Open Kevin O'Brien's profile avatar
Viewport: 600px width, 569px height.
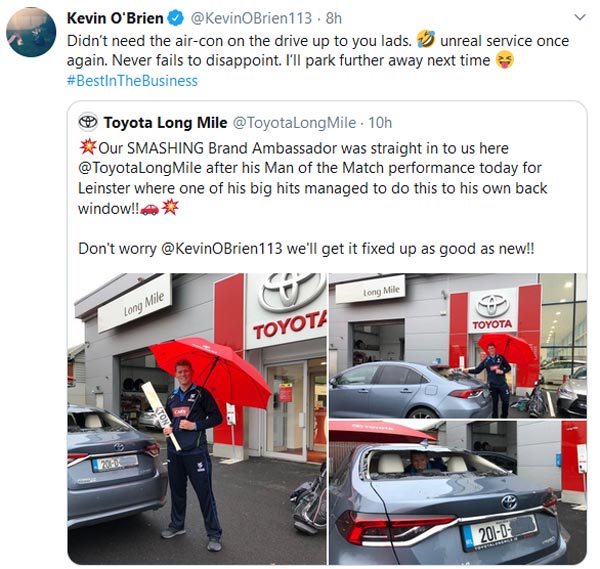[31, 32]
